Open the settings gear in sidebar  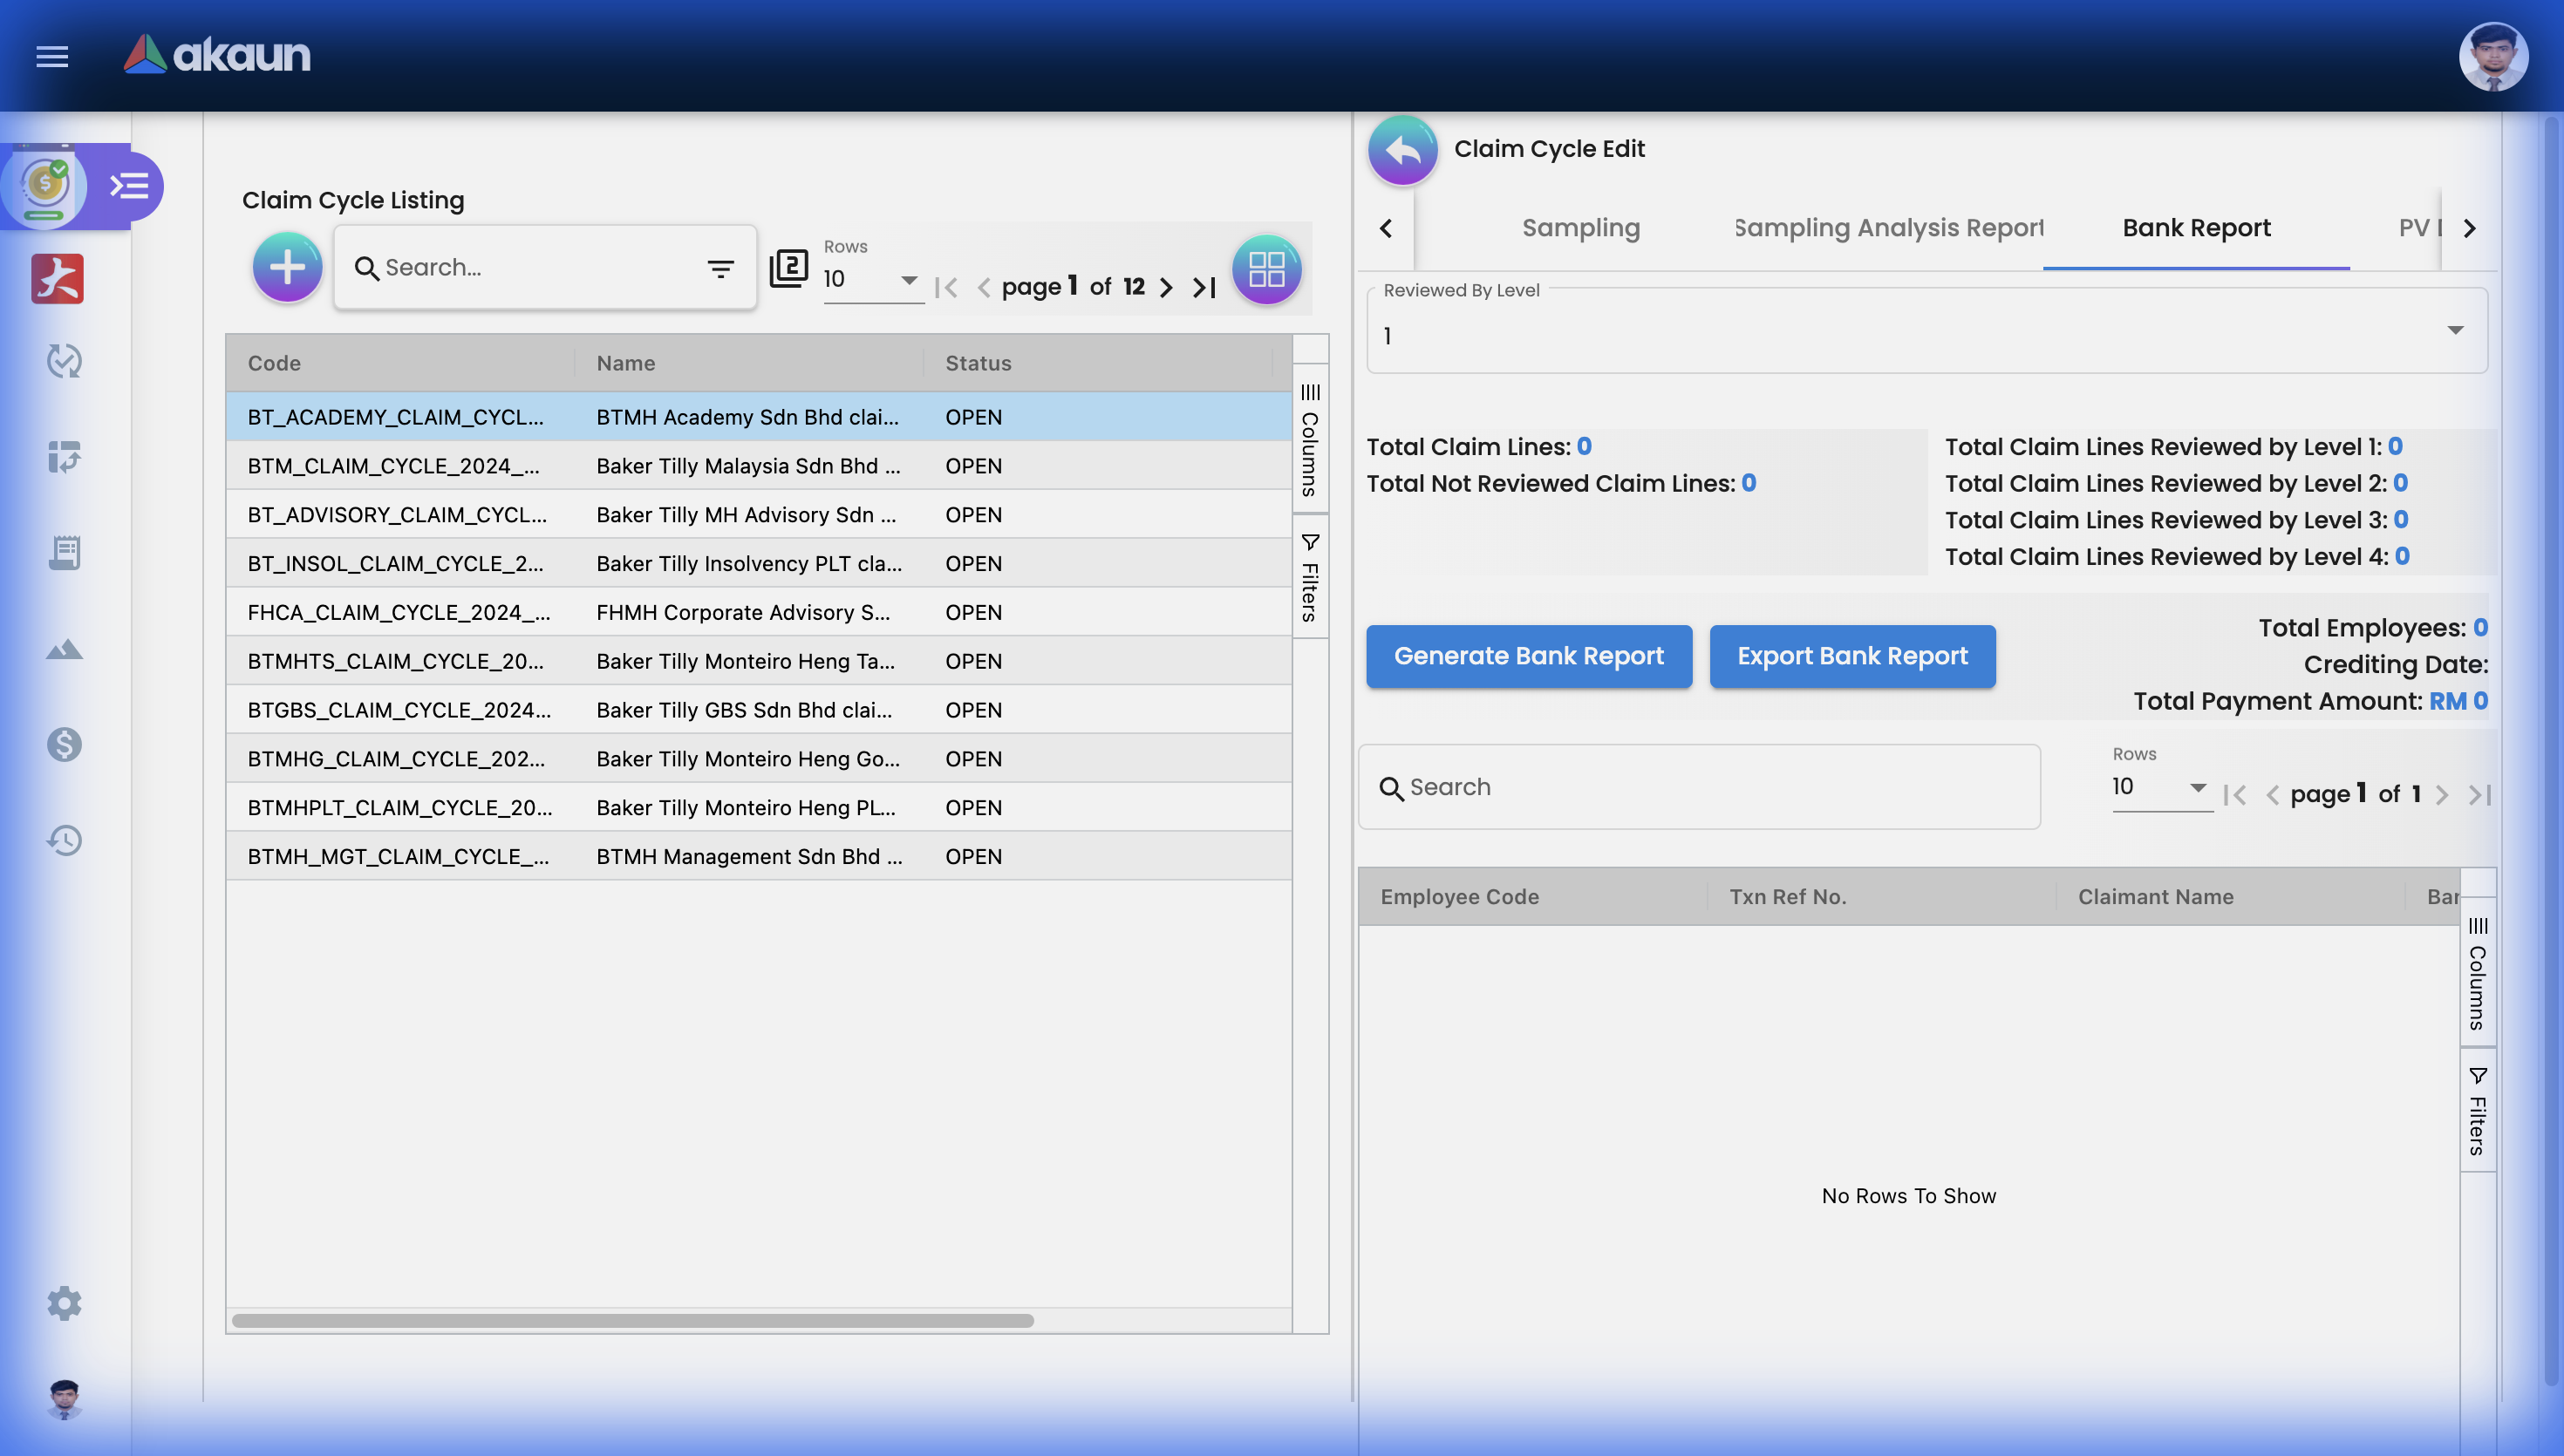[64, 1303]
